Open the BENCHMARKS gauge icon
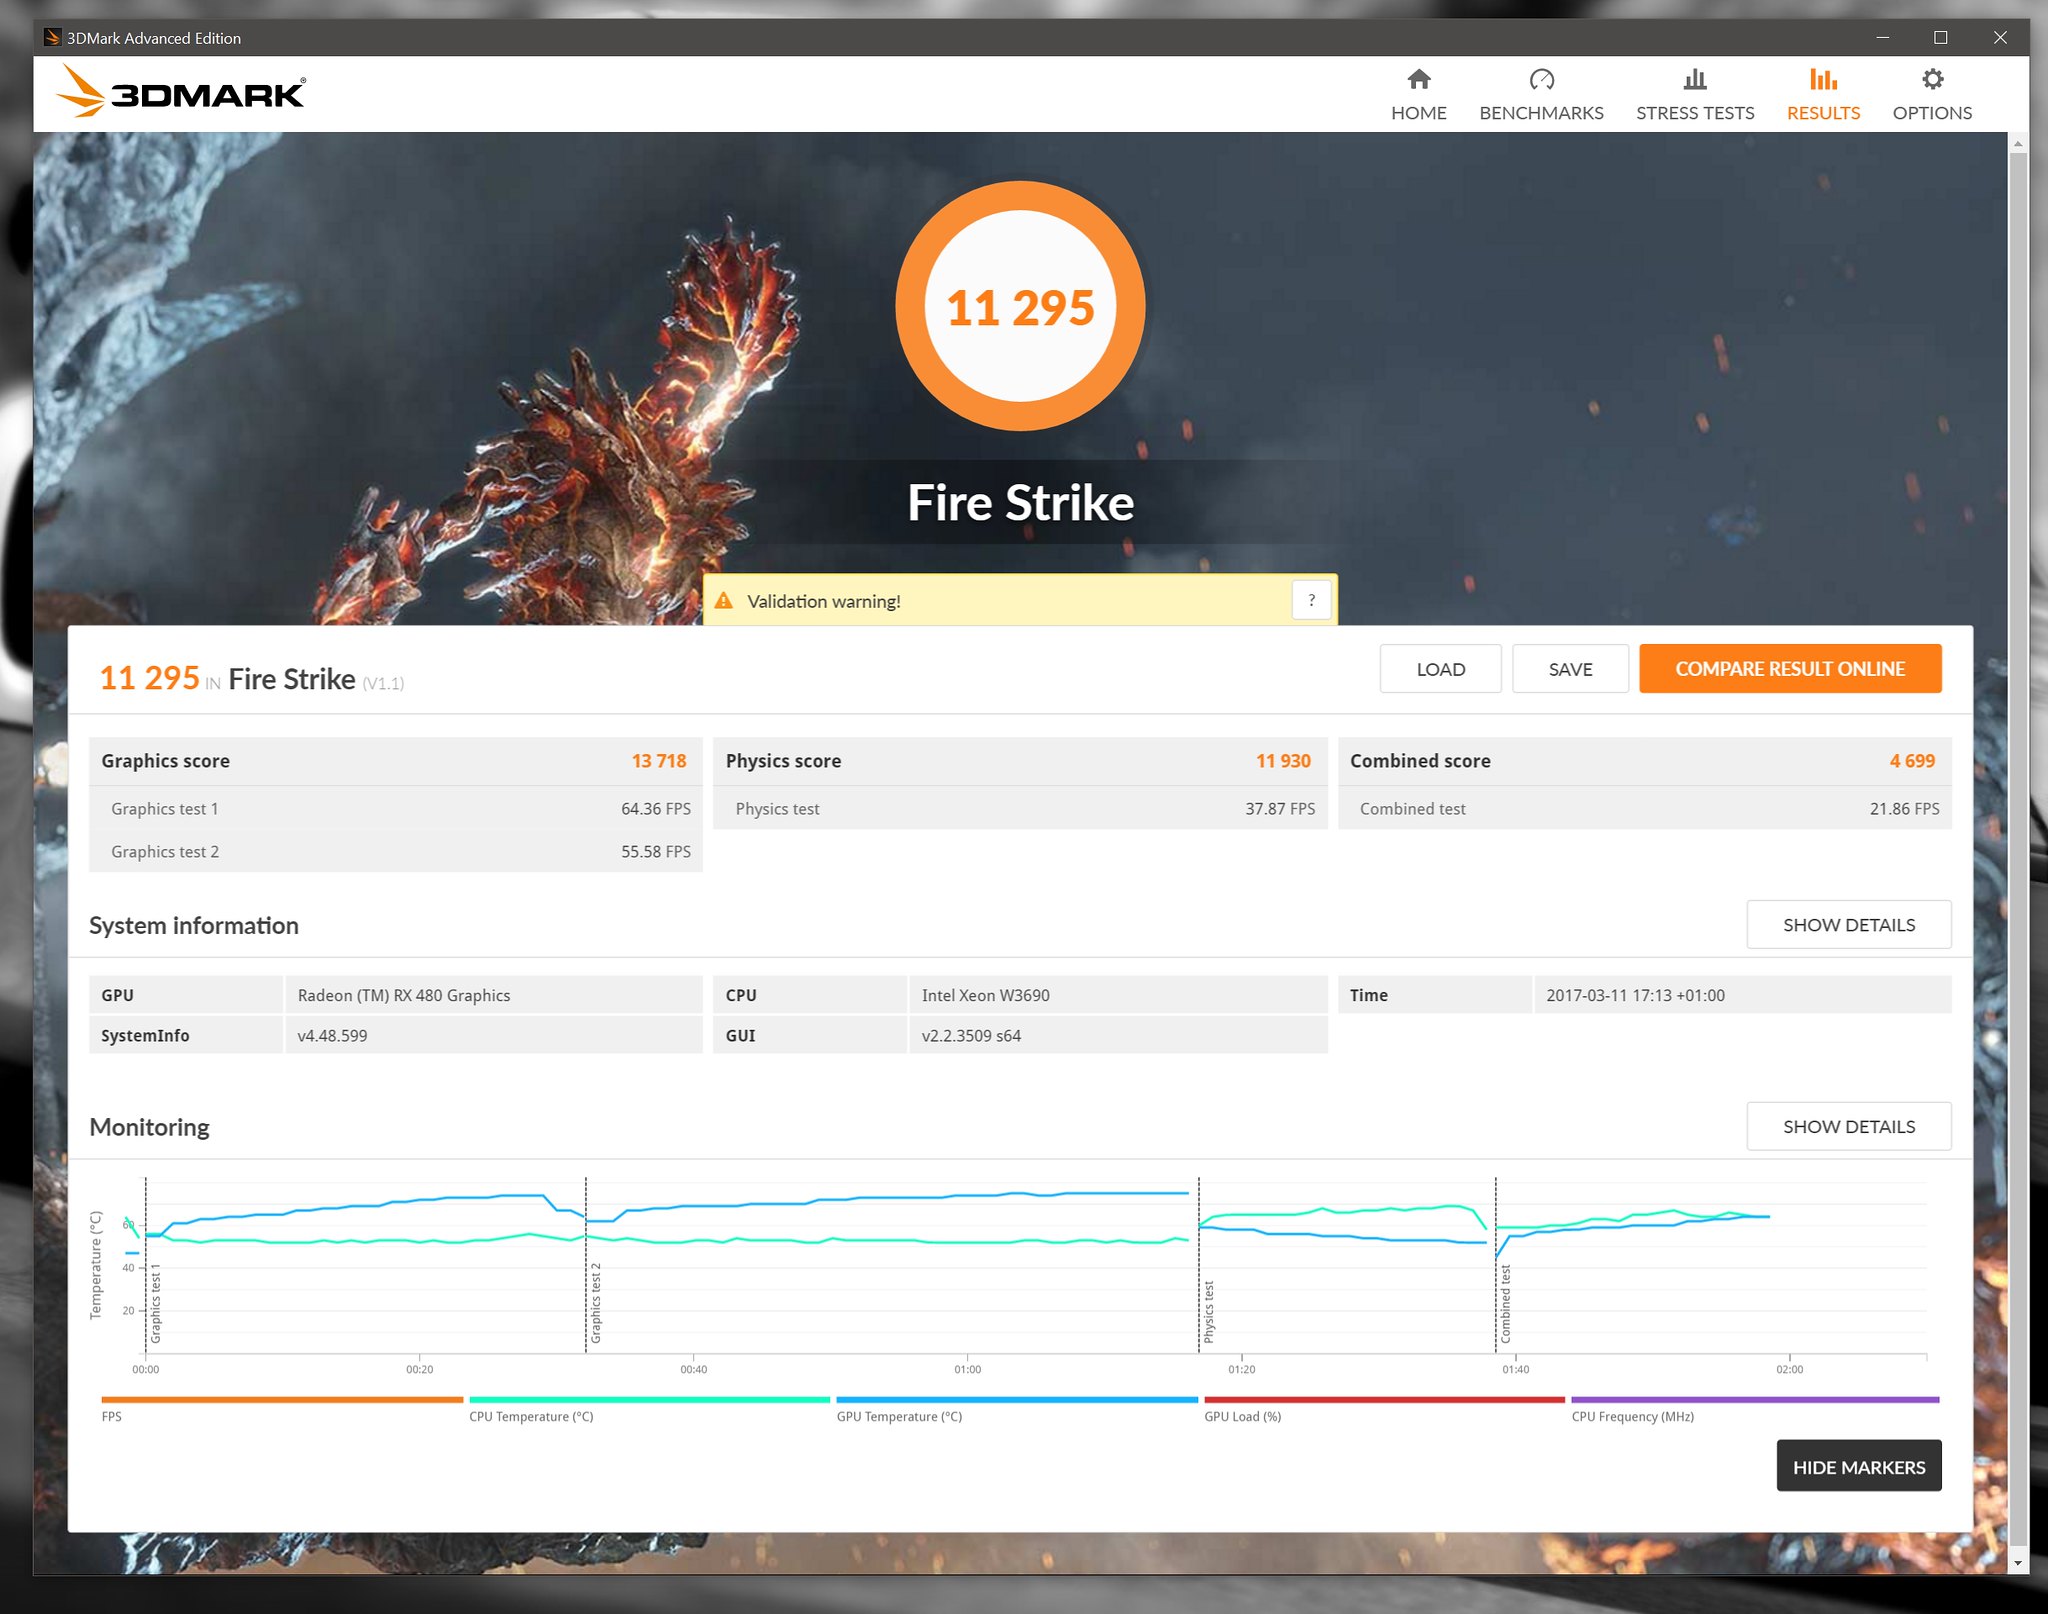2048x1614 pixels. tap(1541, 79)
